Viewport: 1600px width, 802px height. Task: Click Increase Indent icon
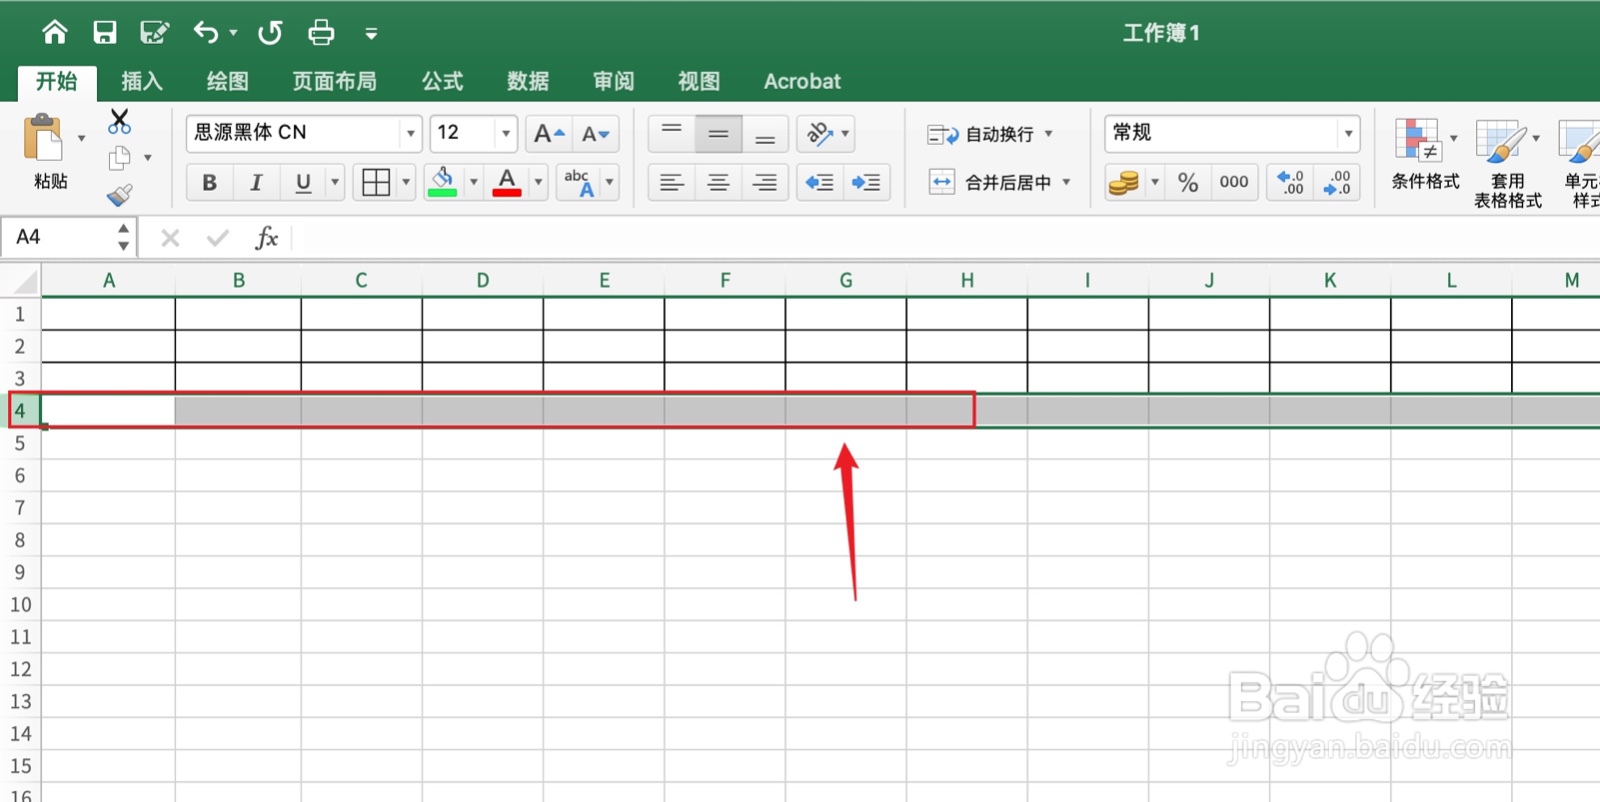[x=866, y=182]
